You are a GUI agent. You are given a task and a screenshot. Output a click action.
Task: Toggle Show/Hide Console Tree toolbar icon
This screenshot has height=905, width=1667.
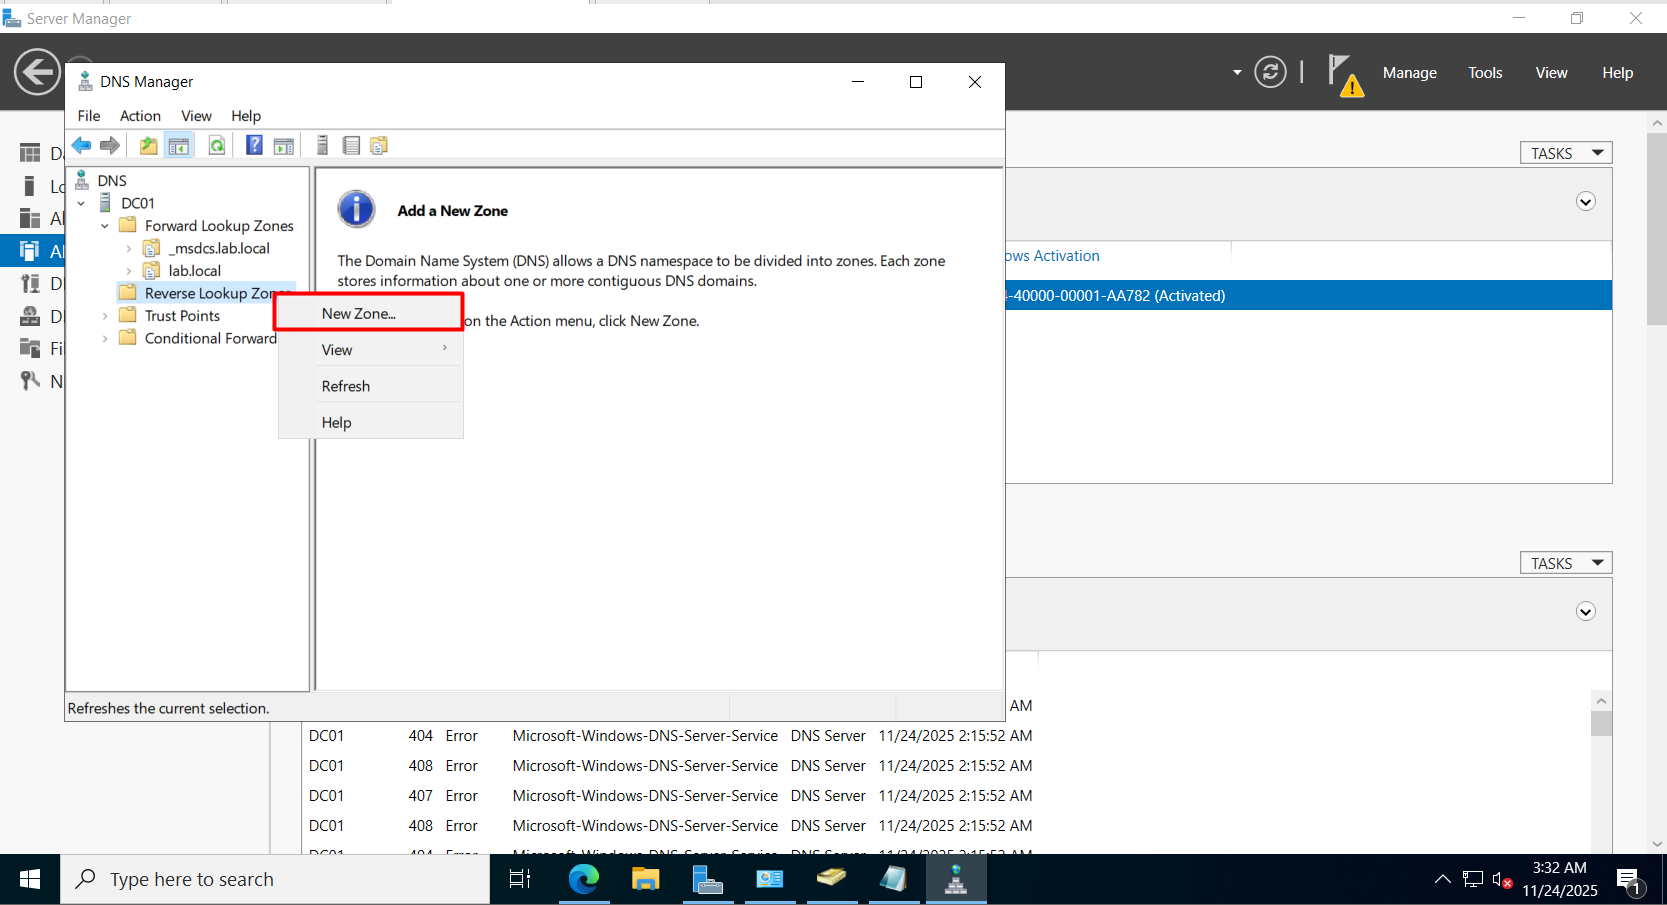[x=179, y=146]
